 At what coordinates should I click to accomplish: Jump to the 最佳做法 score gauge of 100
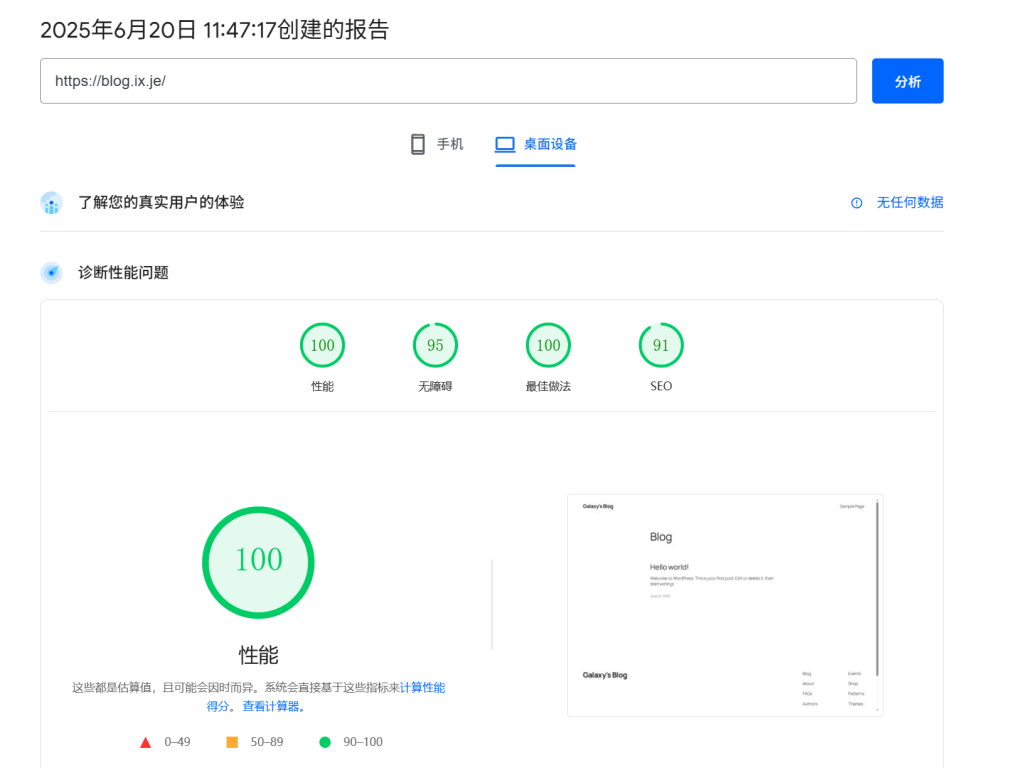pyautogui.click(x=548, y=346)
